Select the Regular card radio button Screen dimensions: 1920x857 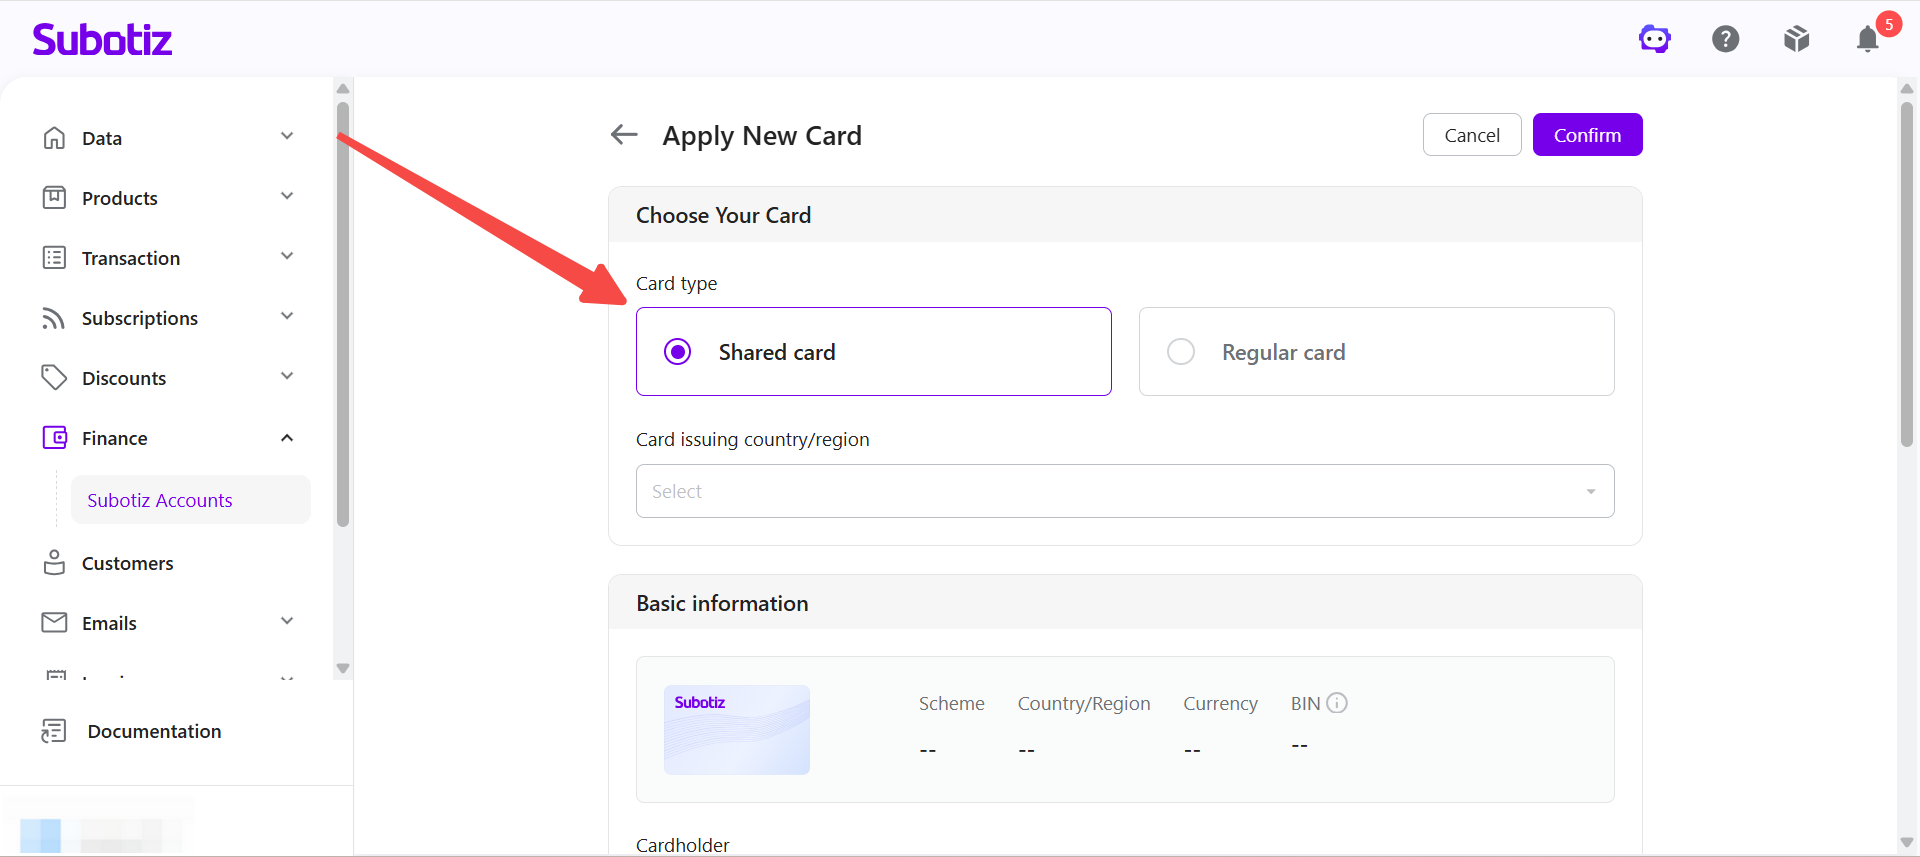pos(1181,352)
